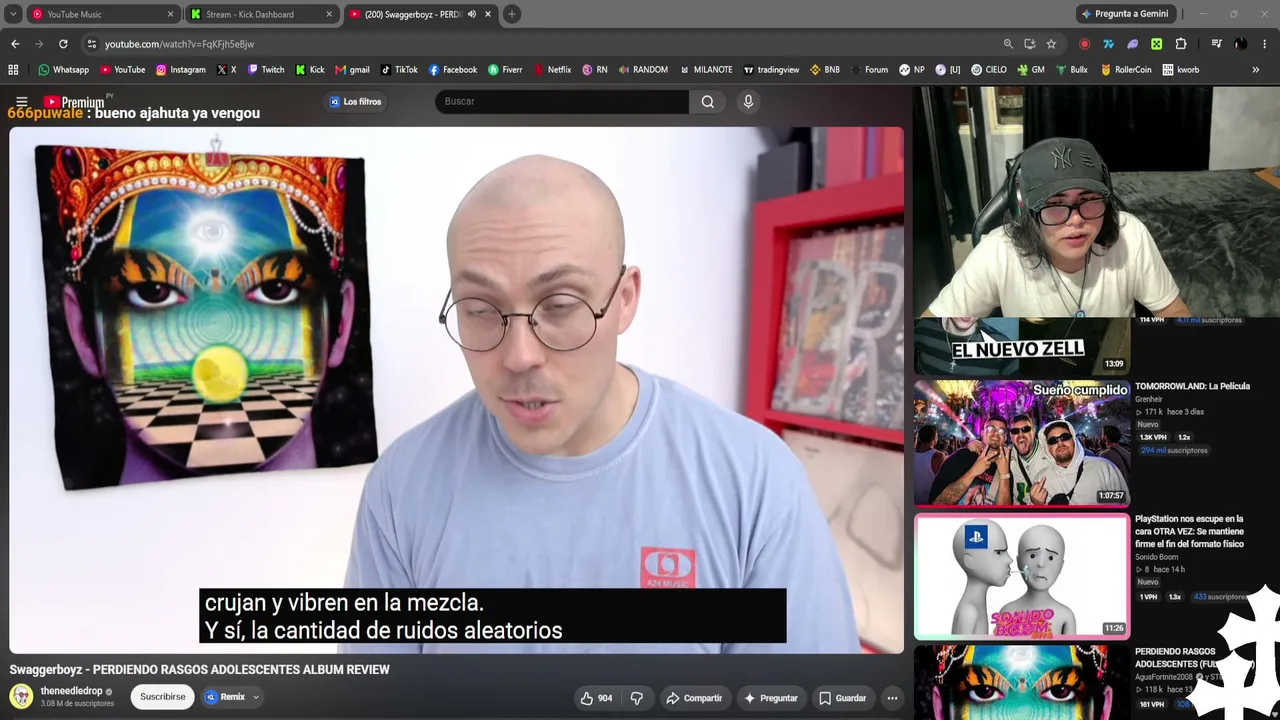
Task: Open the Forum bookmark
Action: tap(869, 70)
